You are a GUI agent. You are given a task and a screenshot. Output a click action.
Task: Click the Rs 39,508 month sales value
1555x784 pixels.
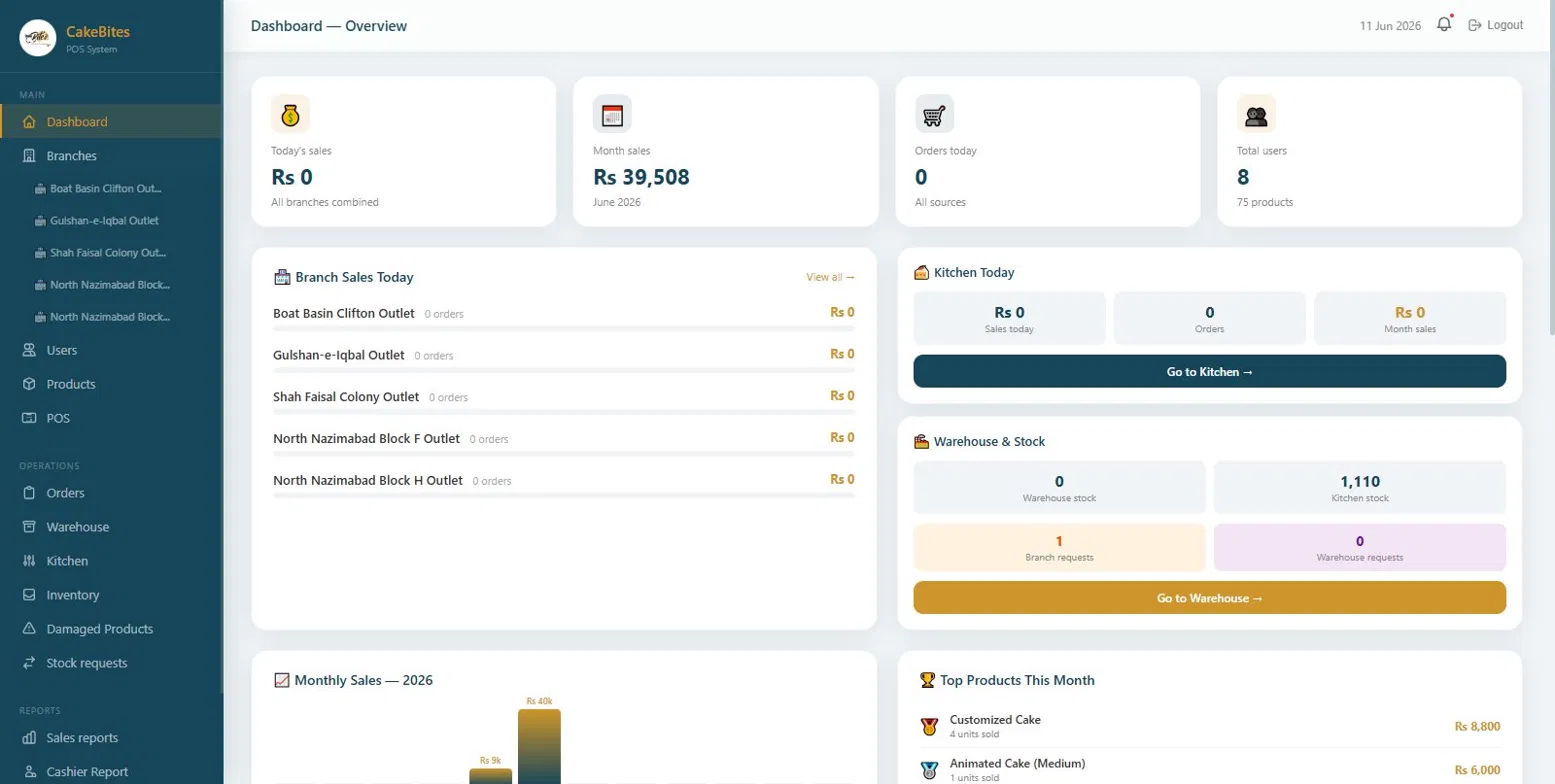coord(641,177)
